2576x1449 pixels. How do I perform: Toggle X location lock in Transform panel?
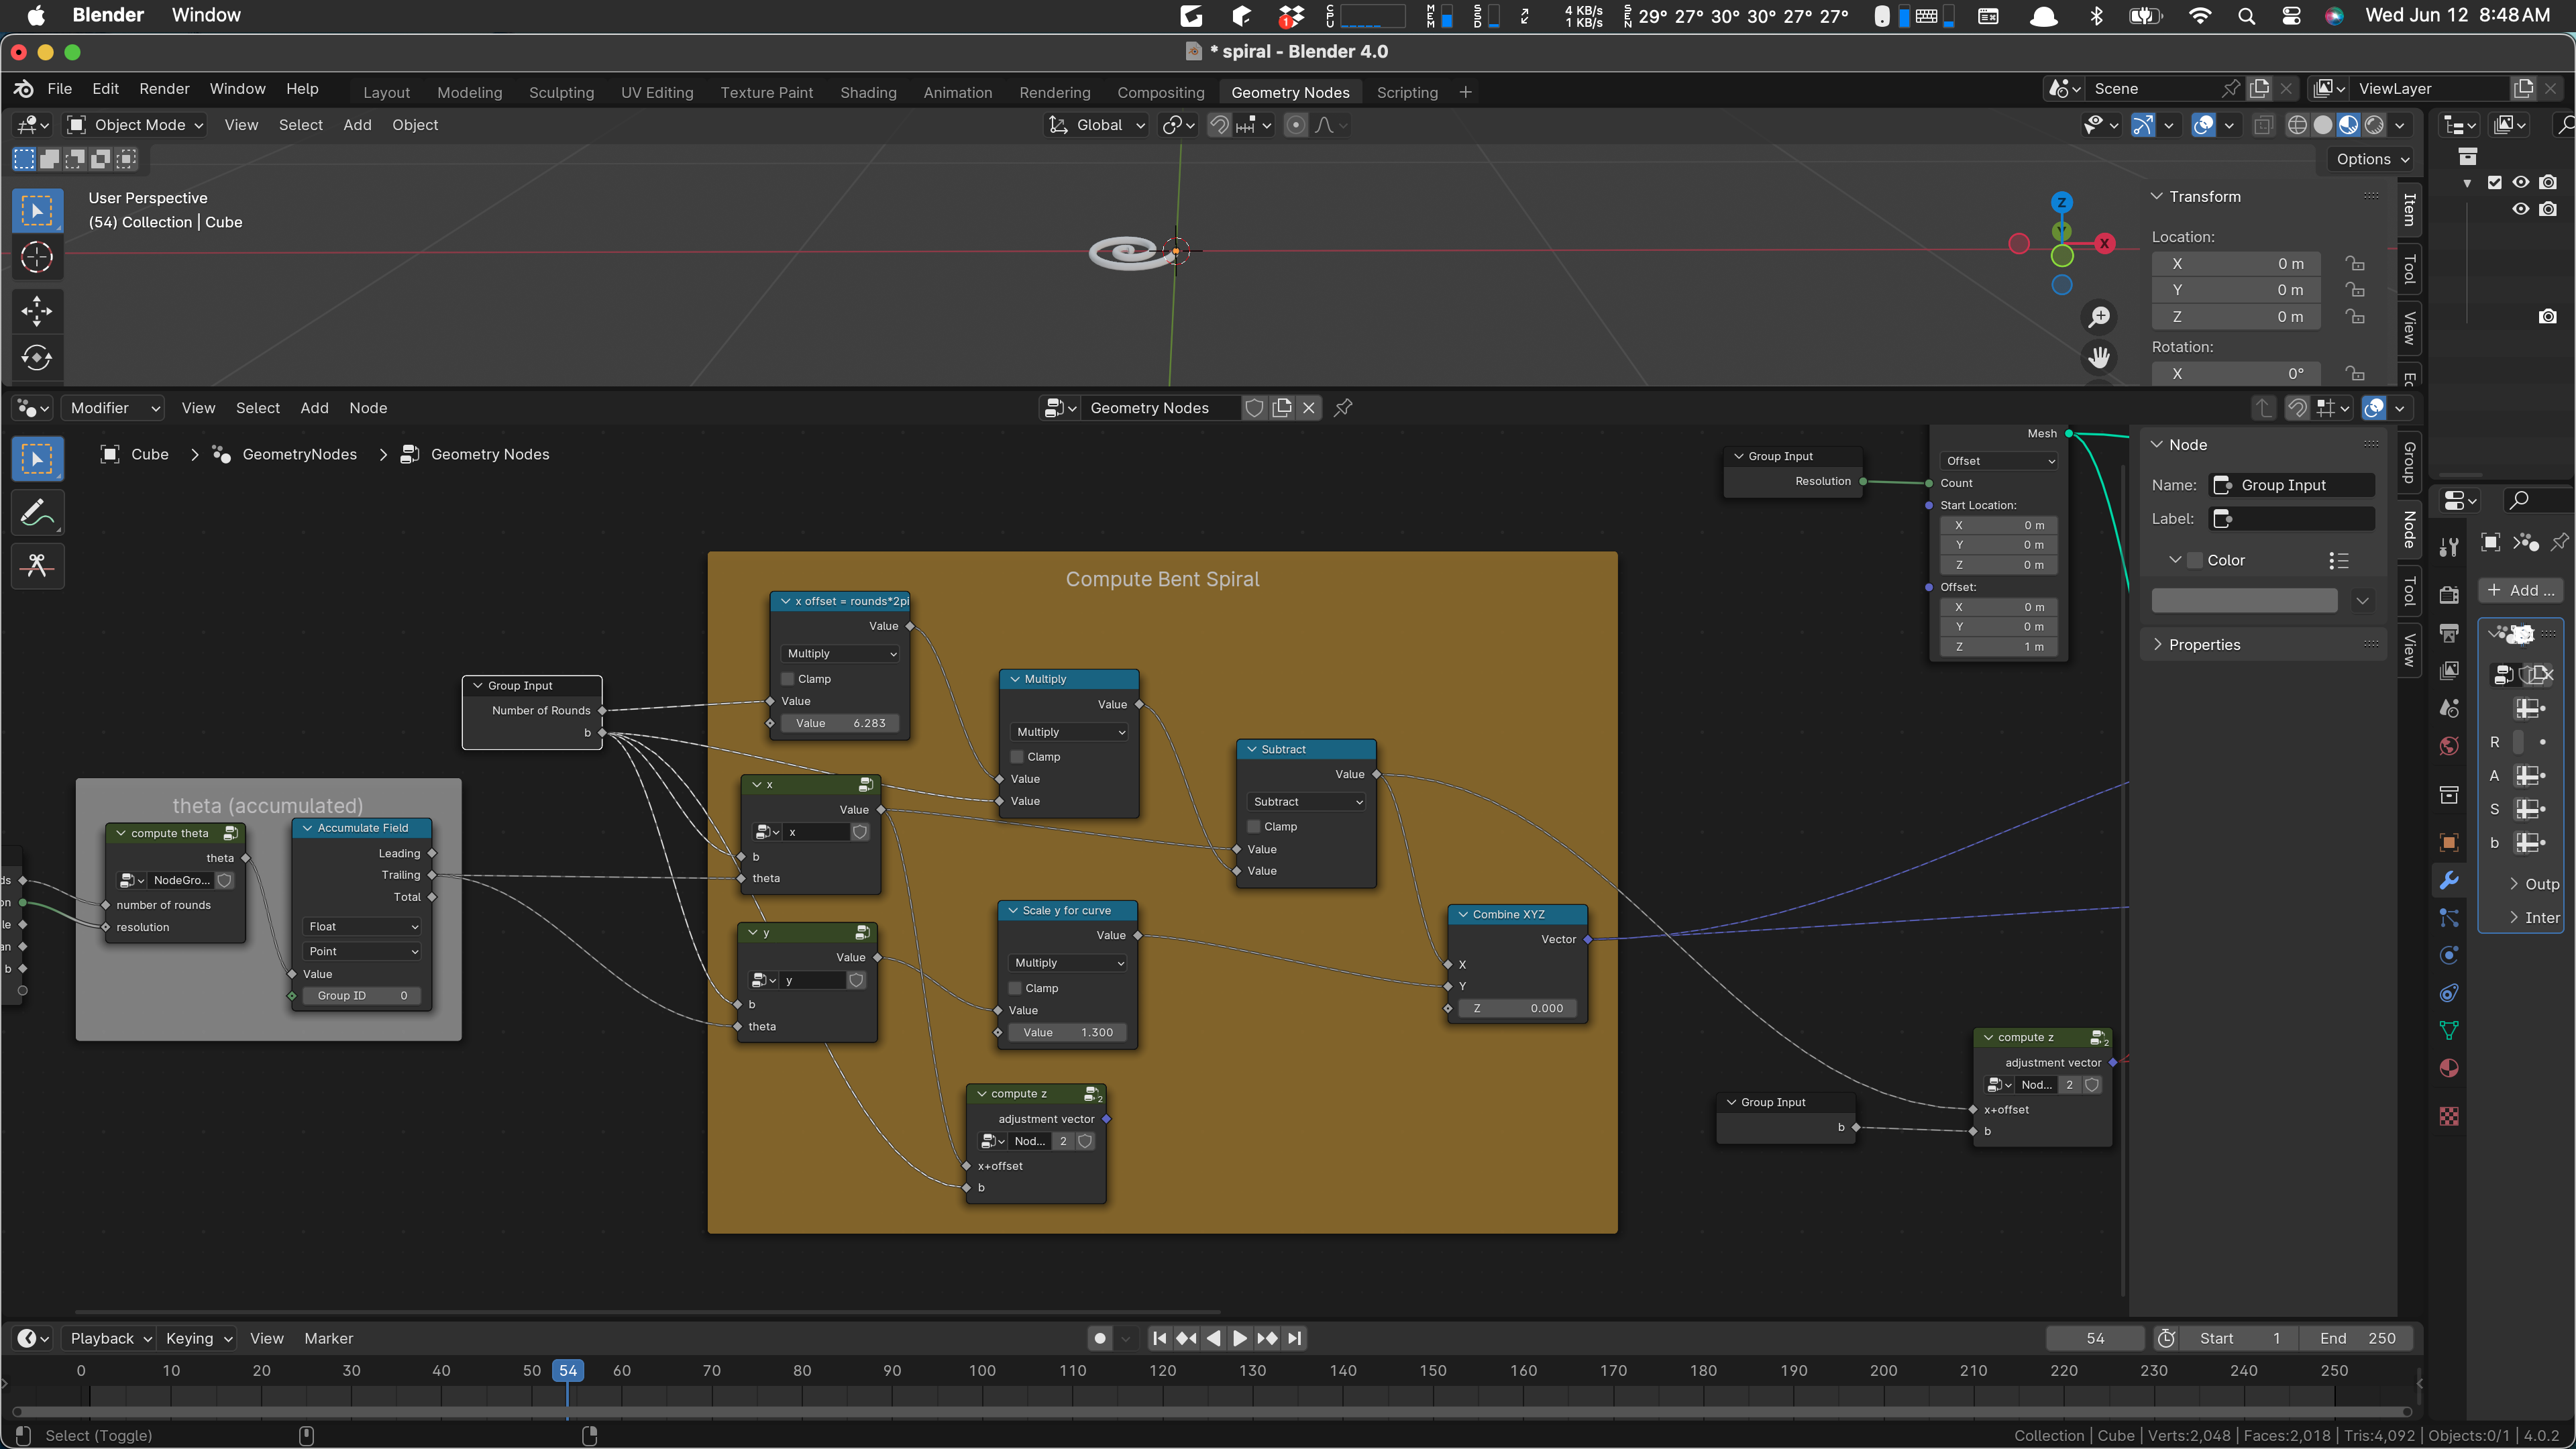tap(2356, 264)
